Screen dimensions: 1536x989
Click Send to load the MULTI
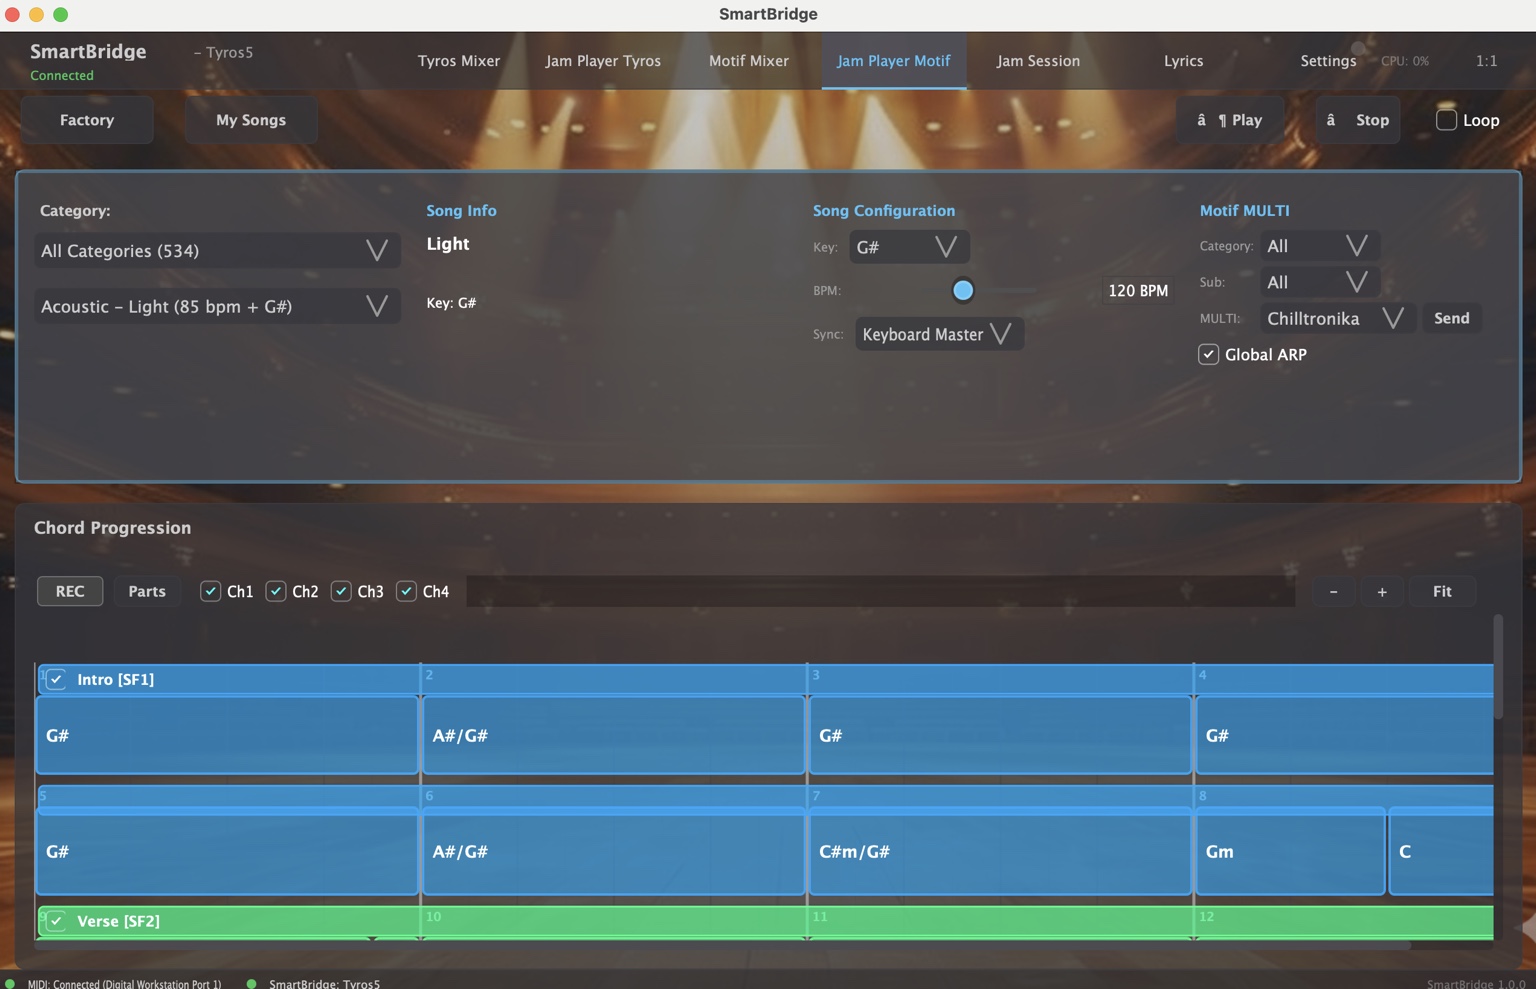click(1452, 318)
